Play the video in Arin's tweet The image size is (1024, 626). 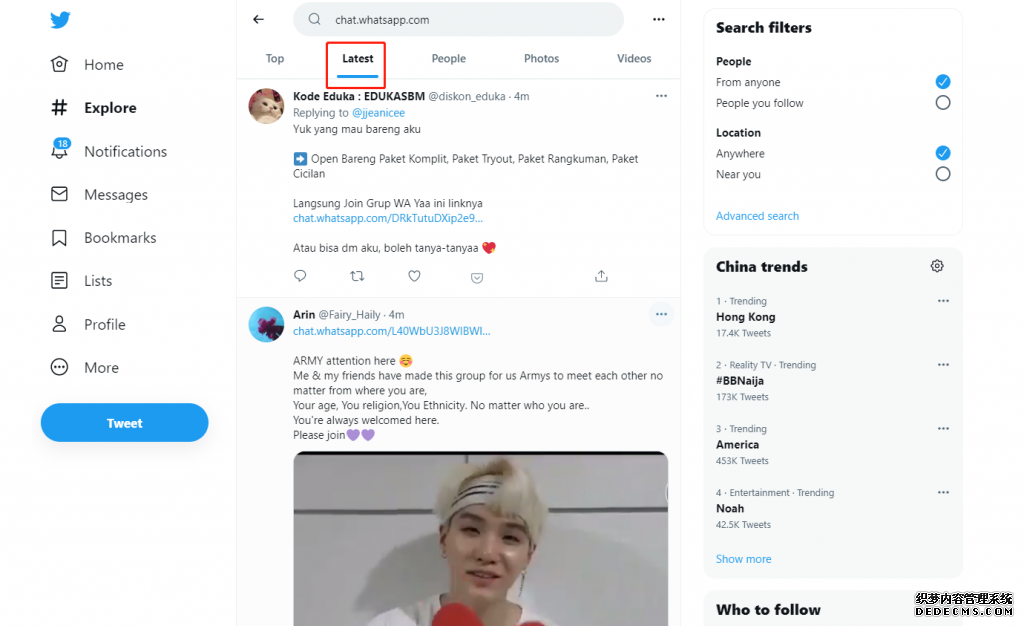click(481, 539)
